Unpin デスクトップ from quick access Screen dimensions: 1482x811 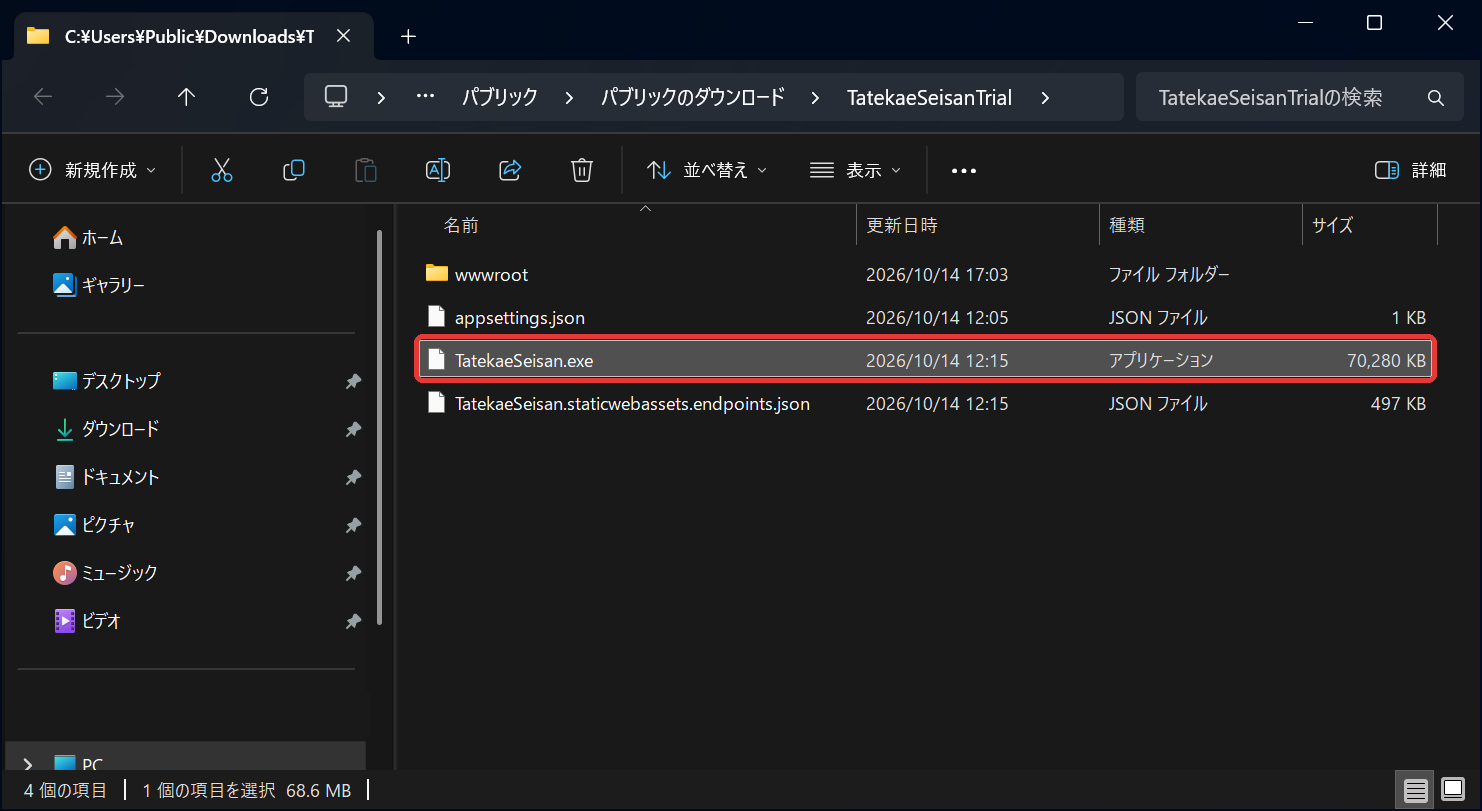click(353, 381)
